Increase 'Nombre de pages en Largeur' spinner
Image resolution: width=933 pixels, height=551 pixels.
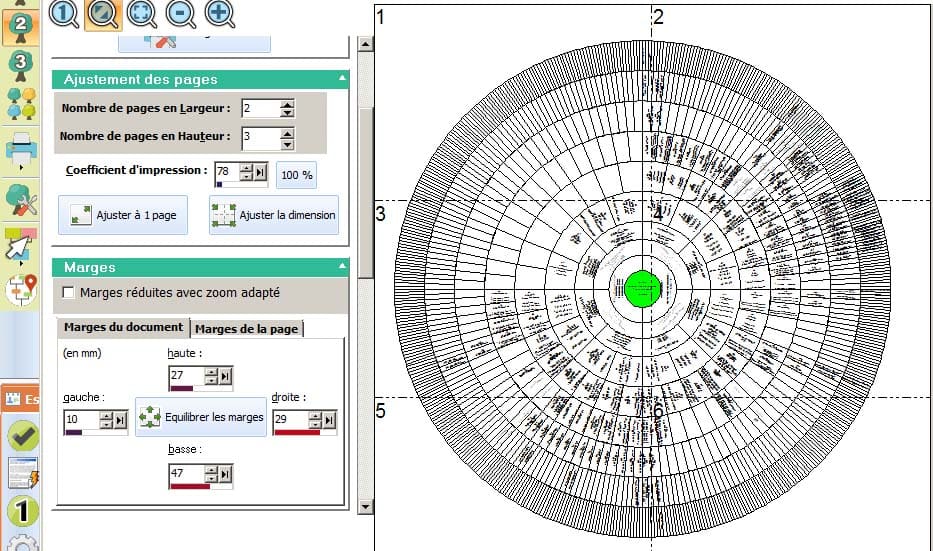click(288, 103)
